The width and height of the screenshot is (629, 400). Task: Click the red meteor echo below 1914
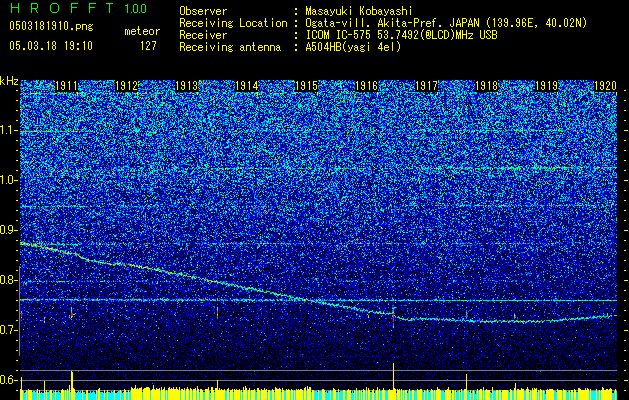(217, 312)
